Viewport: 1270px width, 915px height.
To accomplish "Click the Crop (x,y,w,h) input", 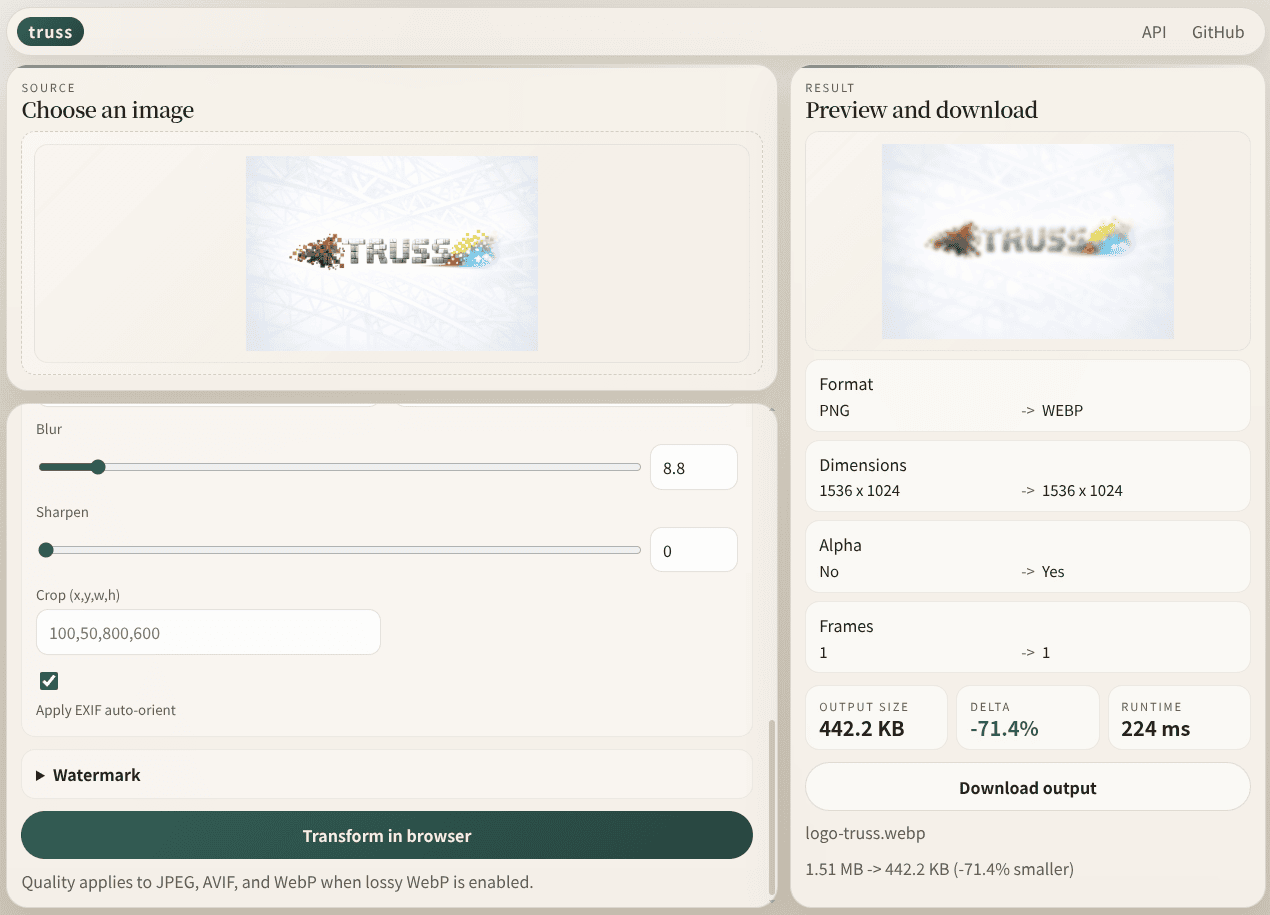I will [x=208, y=632].
